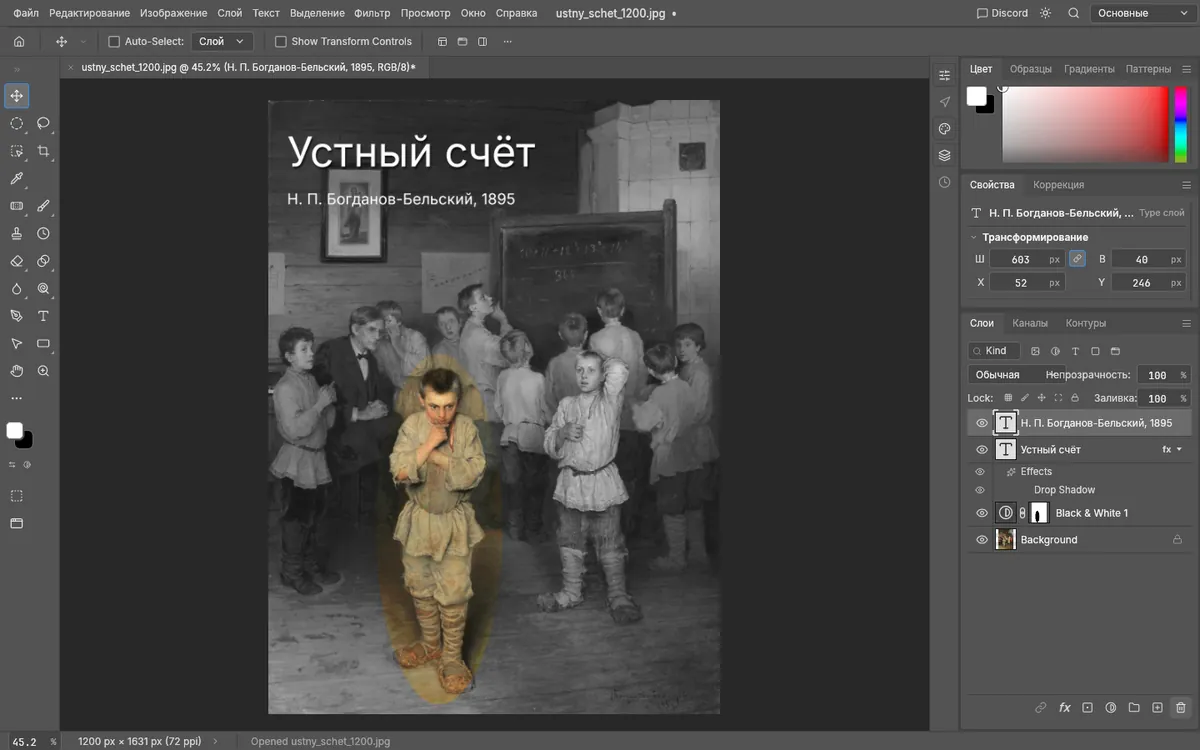Screen dimensions: 1200x750
Task: Open the Layers panel hamburger menu
Action: [1186, 323]
